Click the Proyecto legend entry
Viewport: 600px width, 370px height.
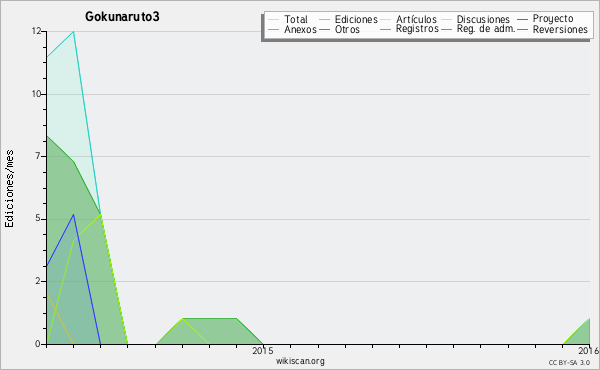click(553, 19)
